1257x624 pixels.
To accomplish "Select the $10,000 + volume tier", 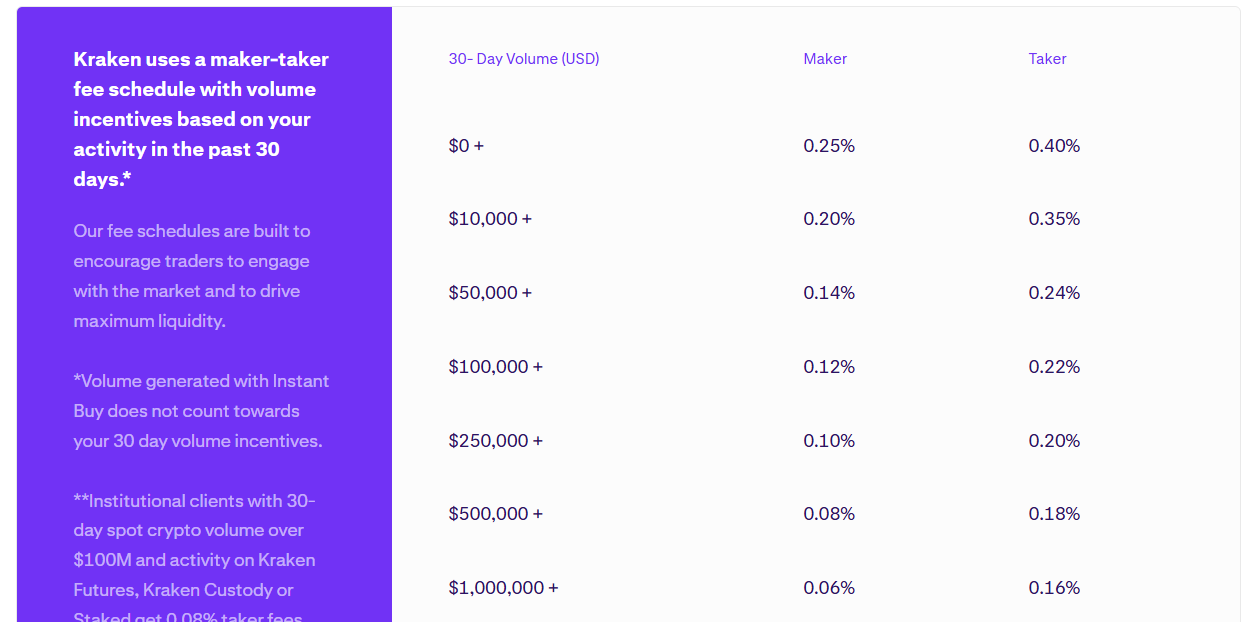I will pos(490,219).
